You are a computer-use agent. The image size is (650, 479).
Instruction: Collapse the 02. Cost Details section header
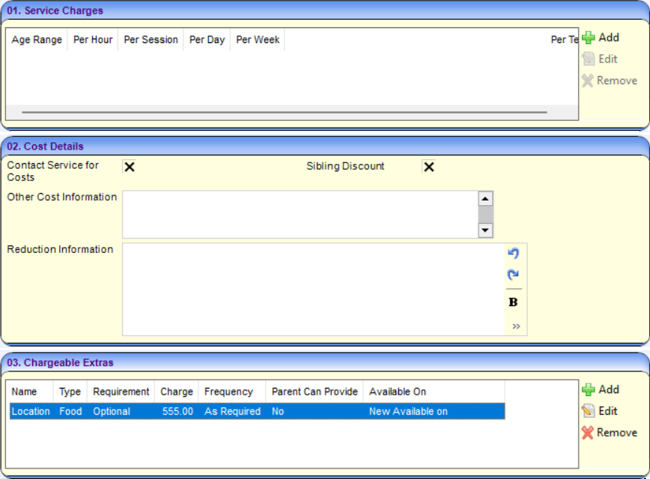(x=324, y=146)
